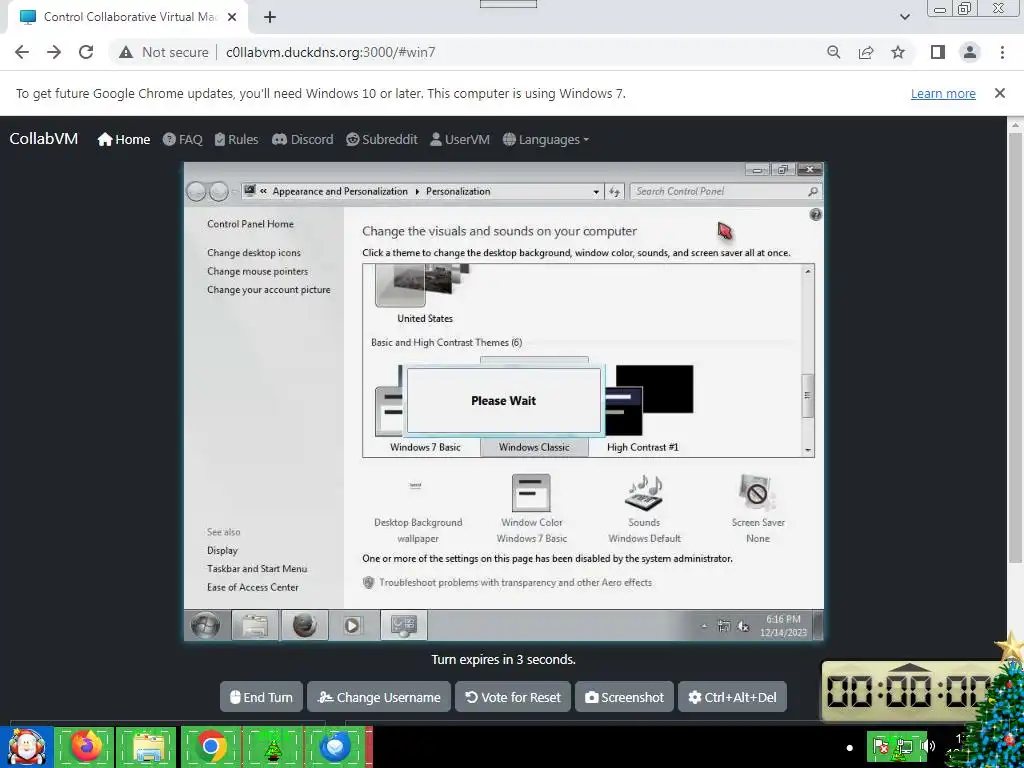This screenshot has height=768, width=1024.
Task: Select the High Contrast #1 theme
Action: [643, 408]
